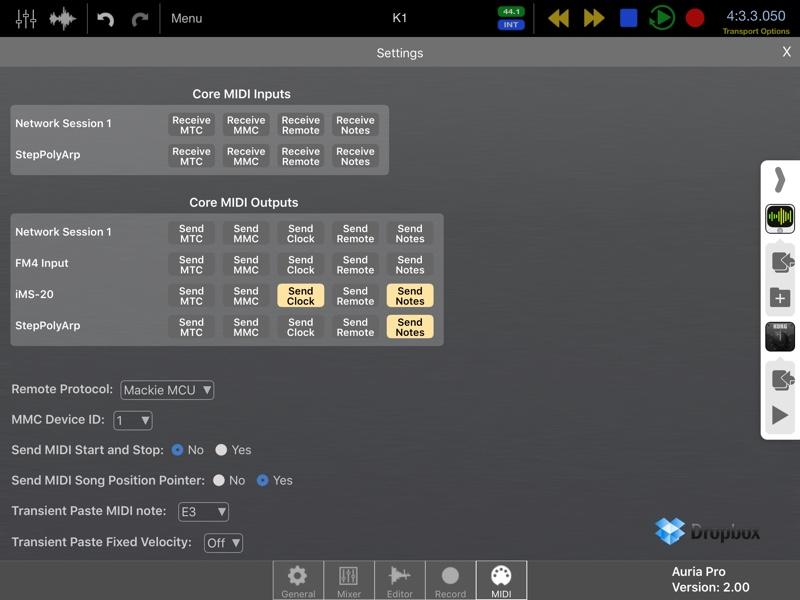Toggle Send Clock for Network Session 1
This screenshot has height=600, width=800.
[301, 234]
